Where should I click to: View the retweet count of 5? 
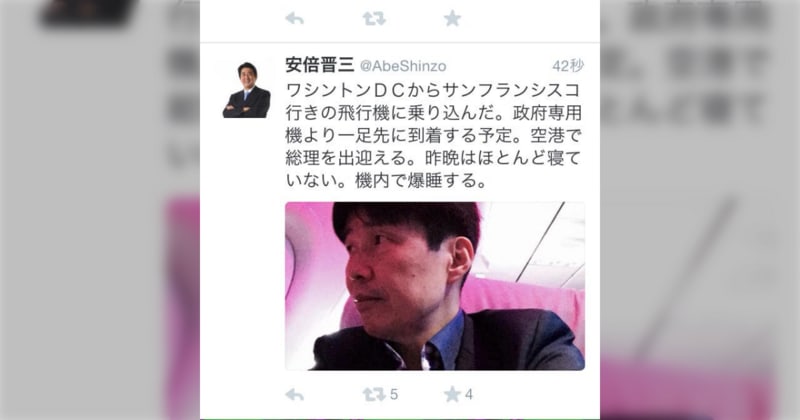[394, 394]
